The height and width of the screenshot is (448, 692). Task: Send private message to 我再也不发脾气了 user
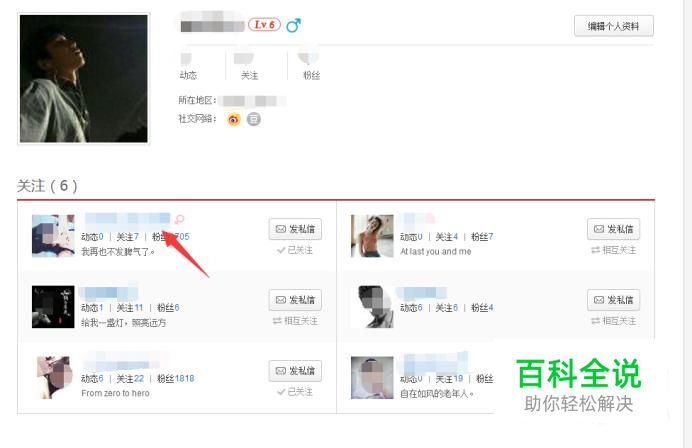click(295, 229)
